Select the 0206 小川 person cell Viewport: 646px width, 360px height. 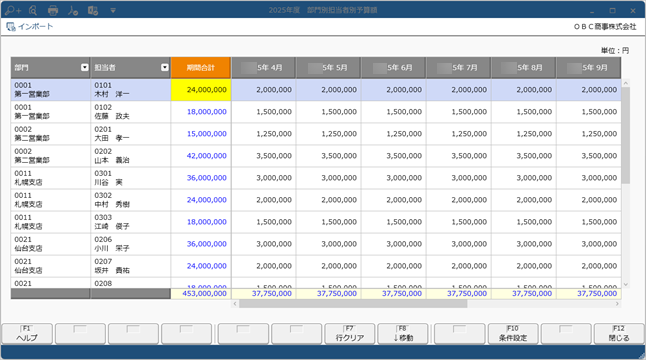131,244
